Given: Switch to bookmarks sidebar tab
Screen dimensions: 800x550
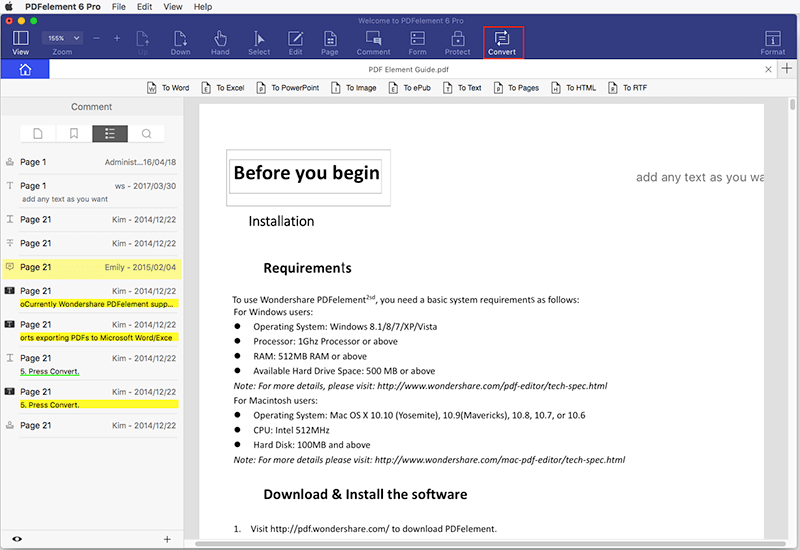Looking at the screenshot, I should click(x=74, y=134).
